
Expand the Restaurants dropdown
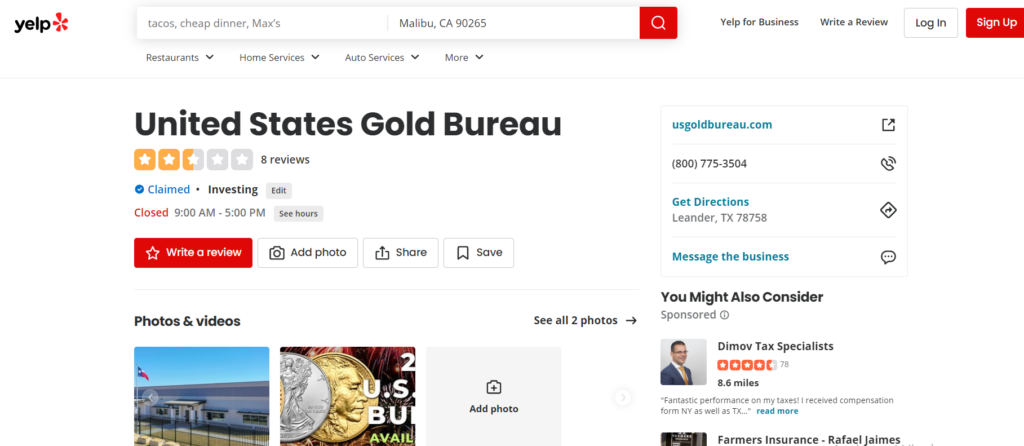180,58
